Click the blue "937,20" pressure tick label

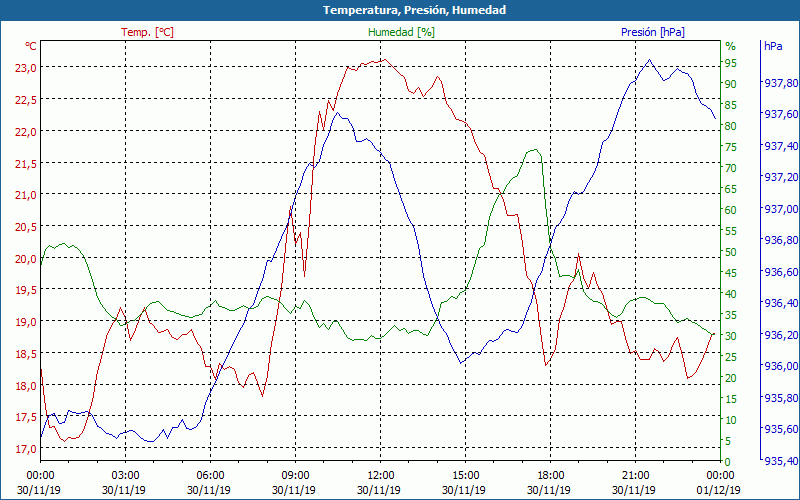click(x=781, y=178)
